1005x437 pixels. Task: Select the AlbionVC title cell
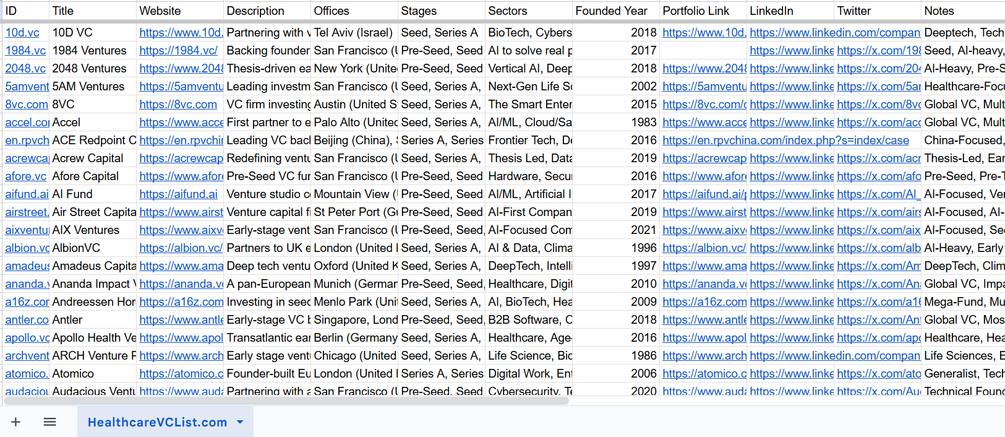click(x=93, y=248)
